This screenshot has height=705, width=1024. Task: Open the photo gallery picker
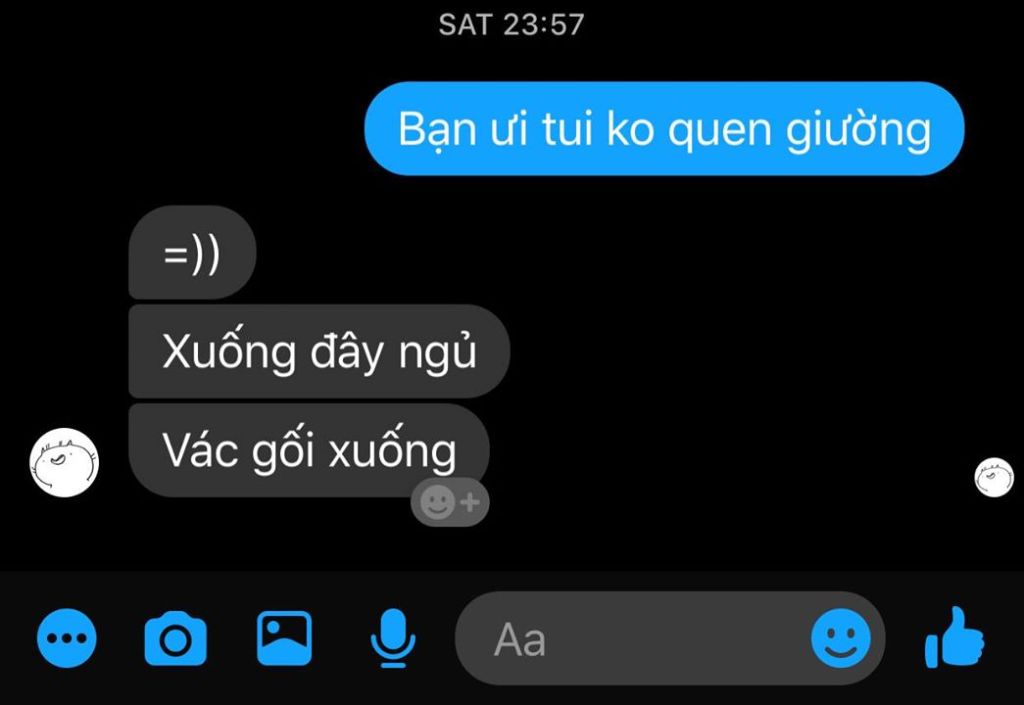click(x=284, y=638)
